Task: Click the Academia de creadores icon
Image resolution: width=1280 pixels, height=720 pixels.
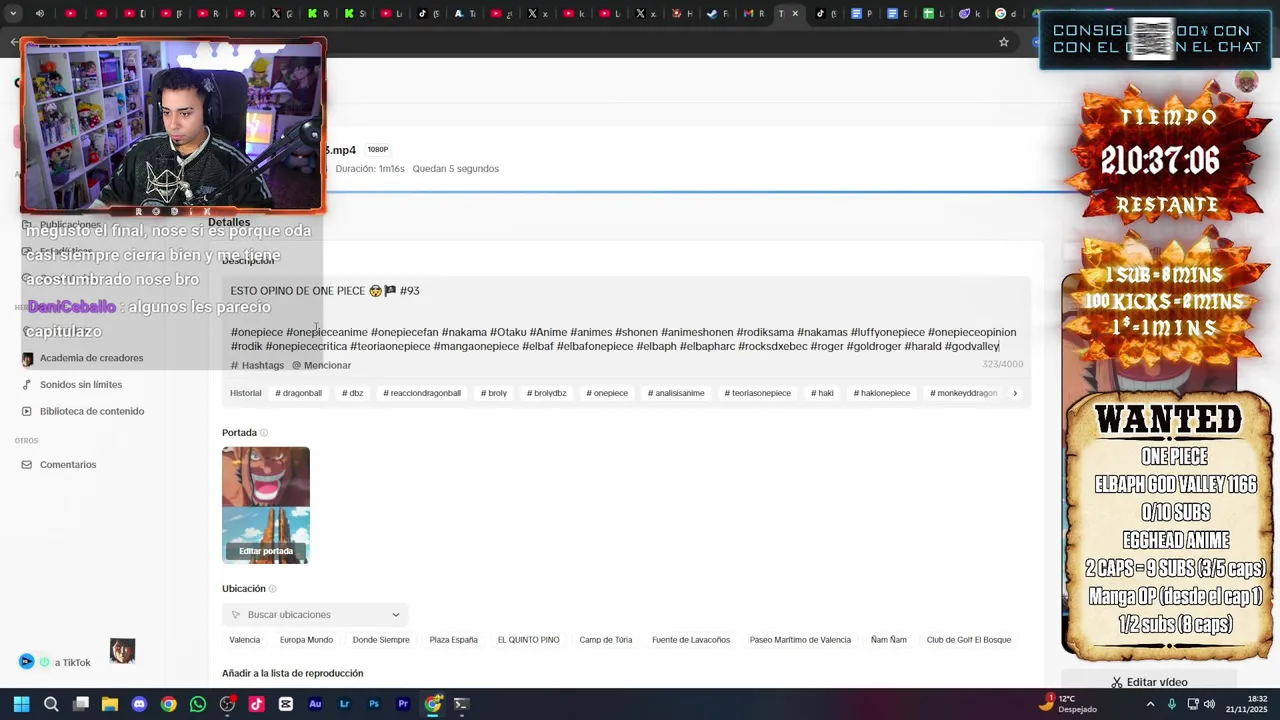Action: click(x=27, y=358)
